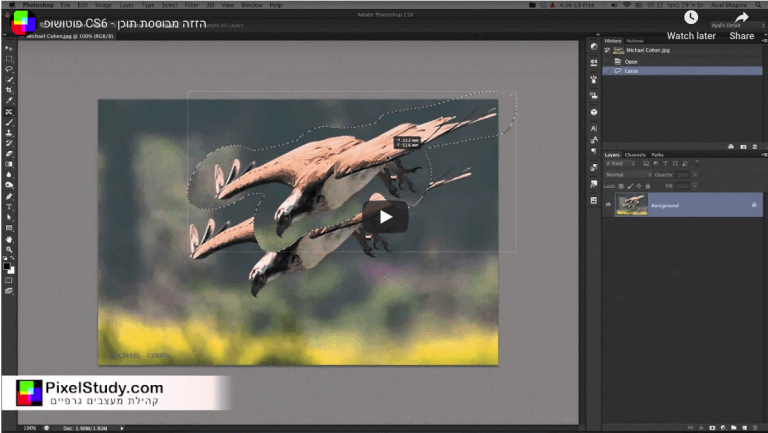
Task: Switch to the History tab
Action: tap(613, 41)
